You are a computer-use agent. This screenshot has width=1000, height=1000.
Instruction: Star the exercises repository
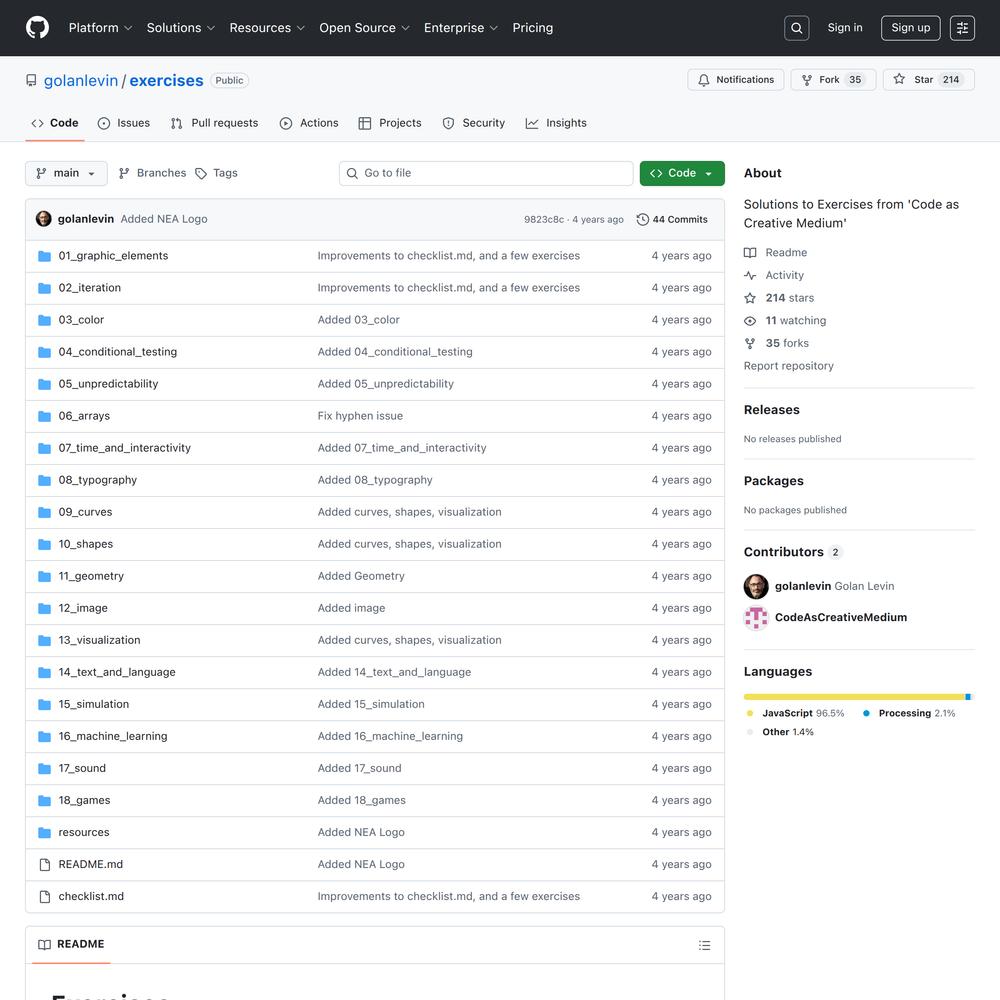(x=913, y=80)
